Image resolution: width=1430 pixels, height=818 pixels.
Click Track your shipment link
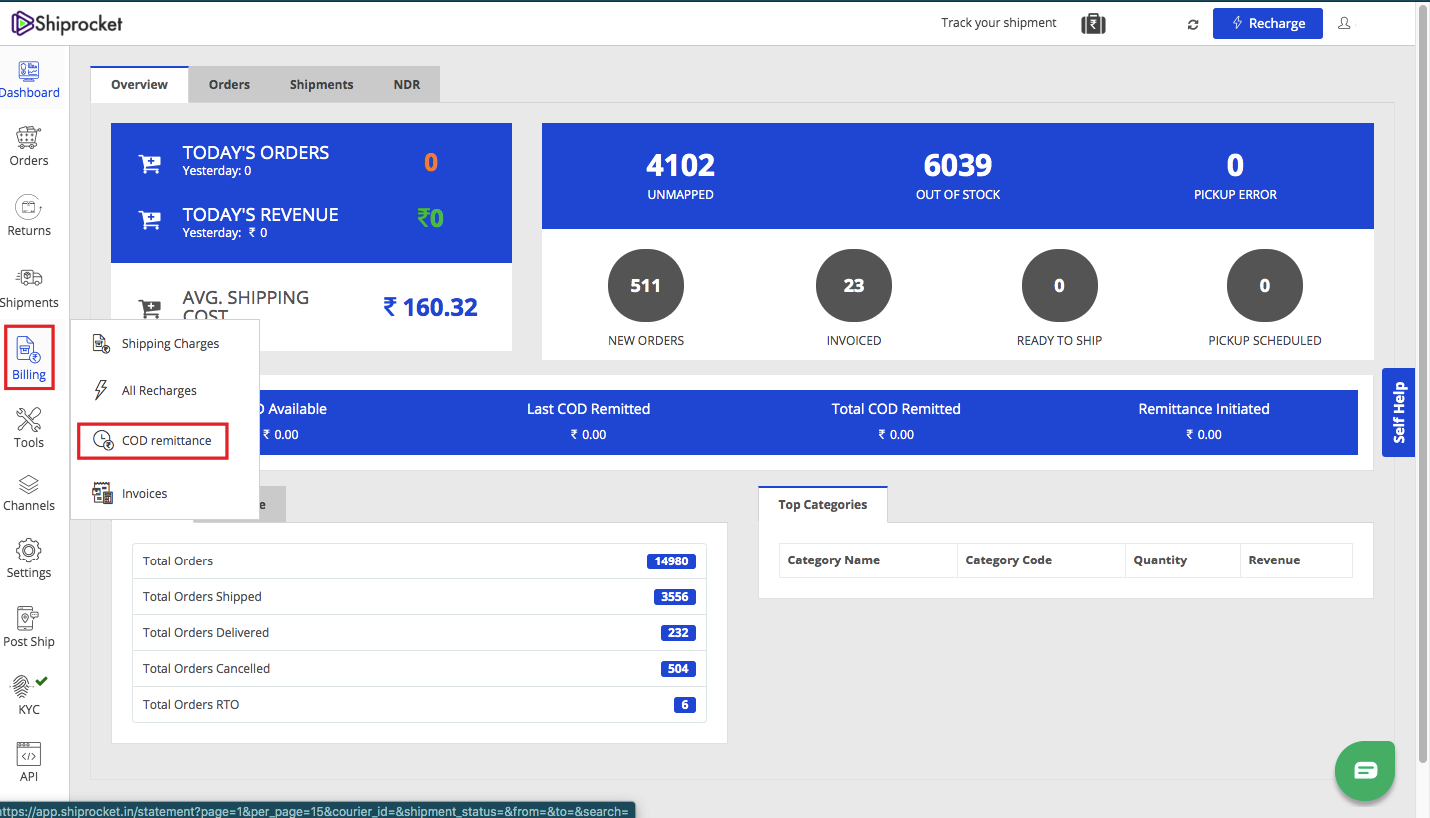[x=998, y=23]
